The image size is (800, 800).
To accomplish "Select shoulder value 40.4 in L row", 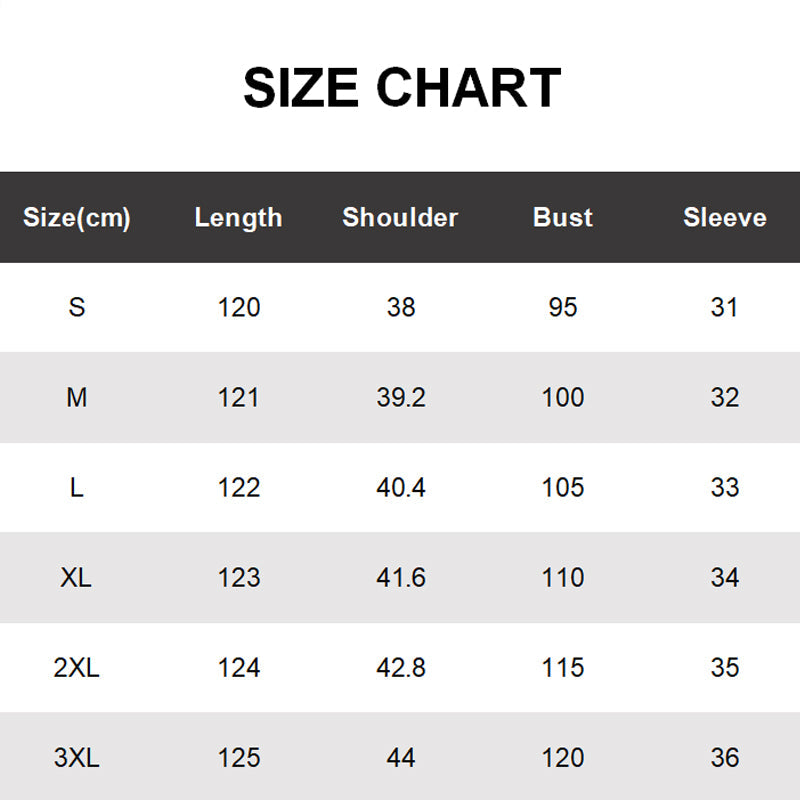I will click(x=401, y=487).
